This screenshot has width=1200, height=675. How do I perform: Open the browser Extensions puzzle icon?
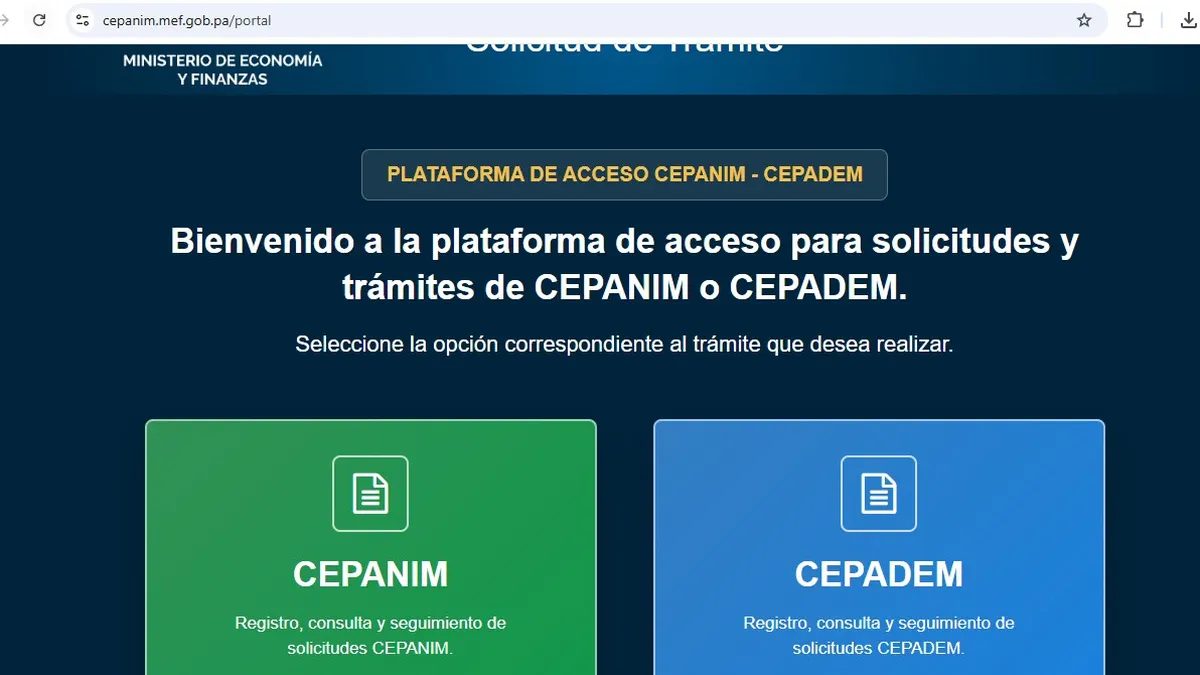coord(1135,20)
